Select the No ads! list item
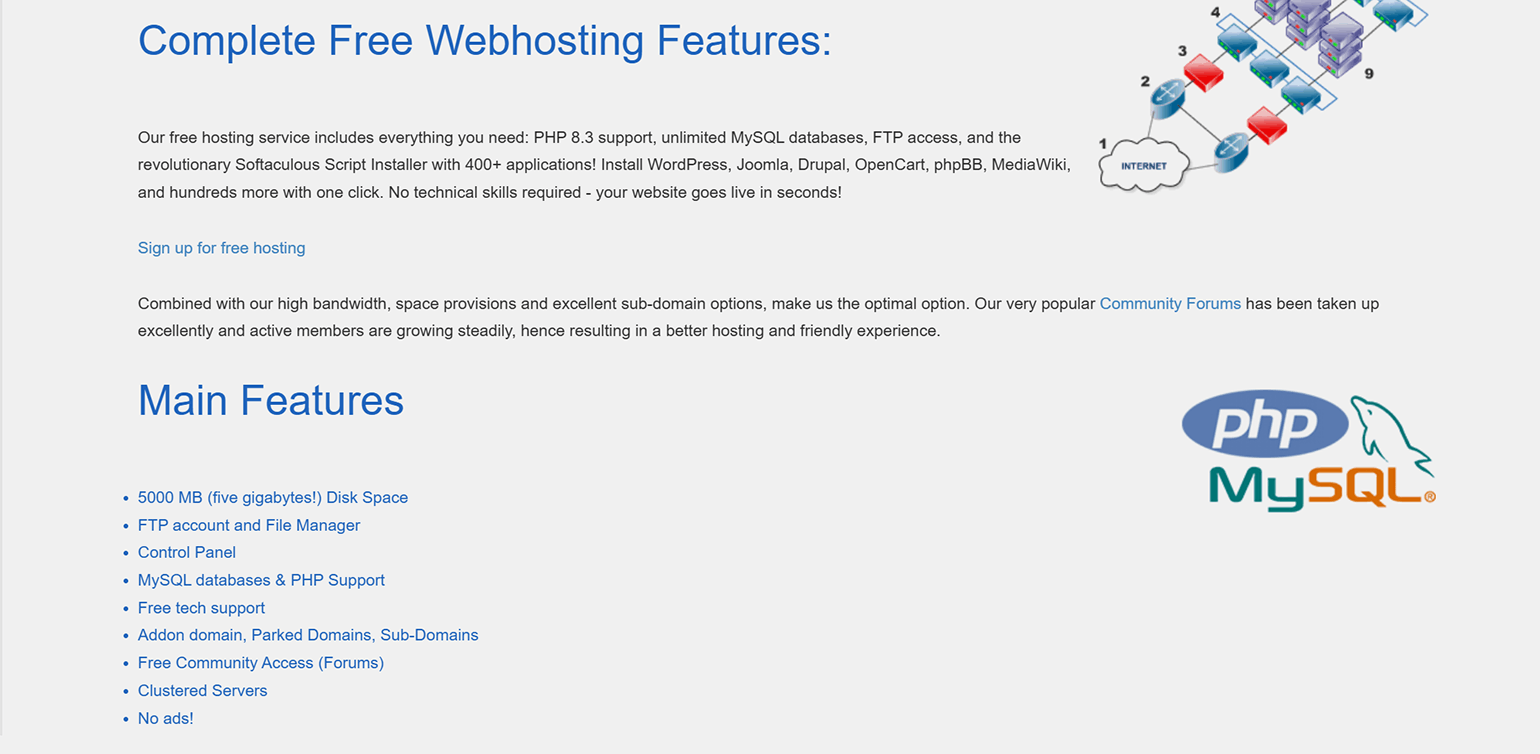Image resolution: width=1540 pixels, height=754 pixels. pos(166,718)
